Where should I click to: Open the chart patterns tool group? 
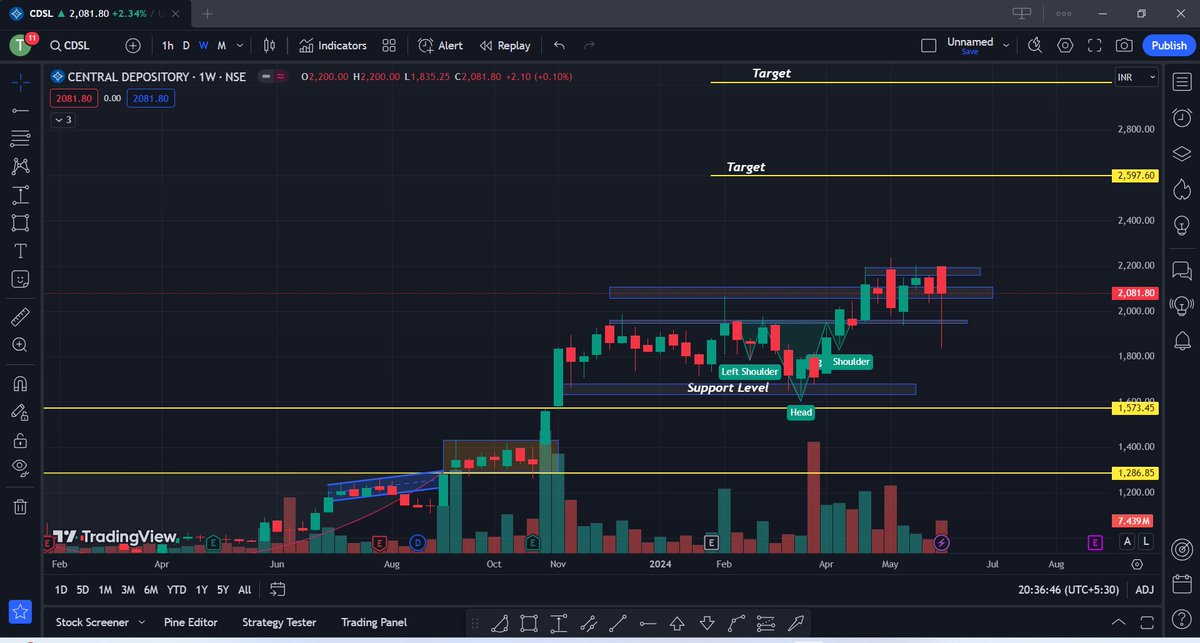tap(20, 166)
